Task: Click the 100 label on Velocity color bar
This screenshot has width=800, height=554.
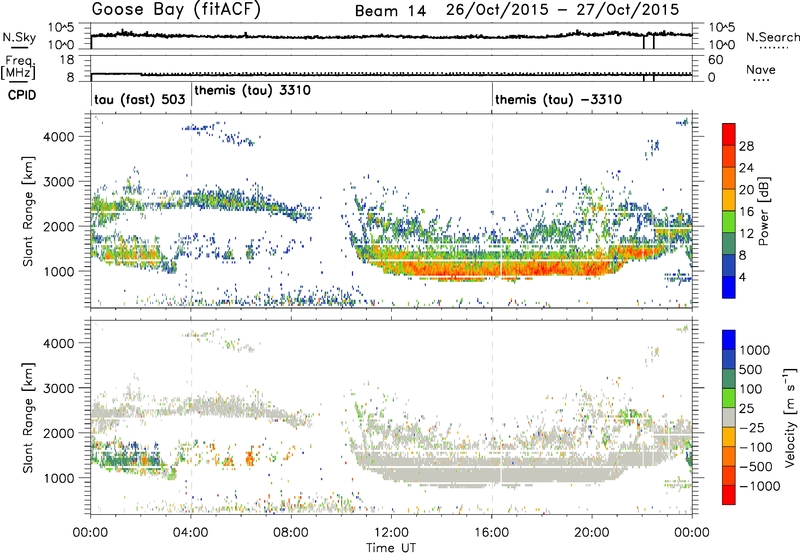Action: [751, 389]
